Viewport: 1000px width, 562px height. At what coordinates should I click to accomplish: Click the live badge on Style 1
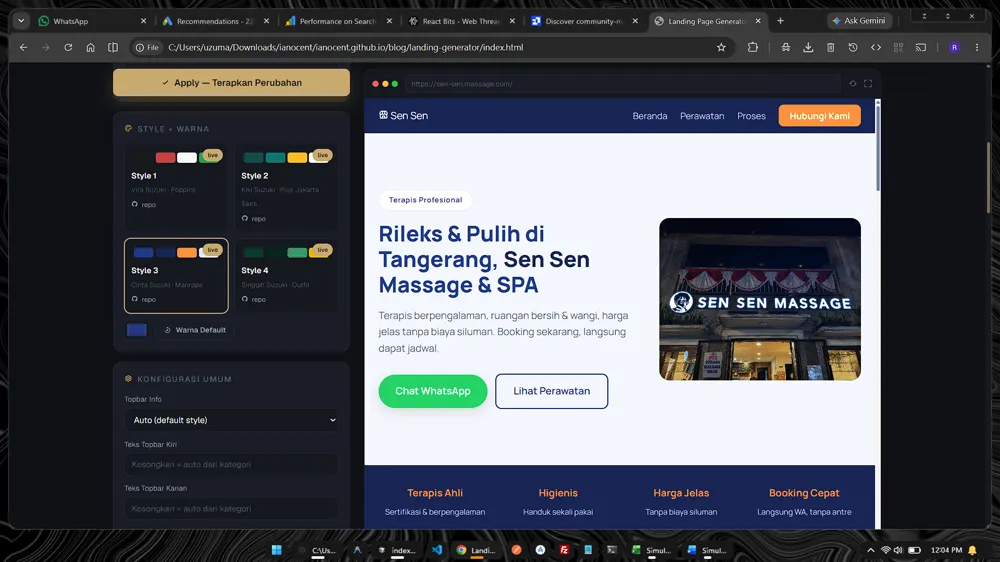point(212,155)
